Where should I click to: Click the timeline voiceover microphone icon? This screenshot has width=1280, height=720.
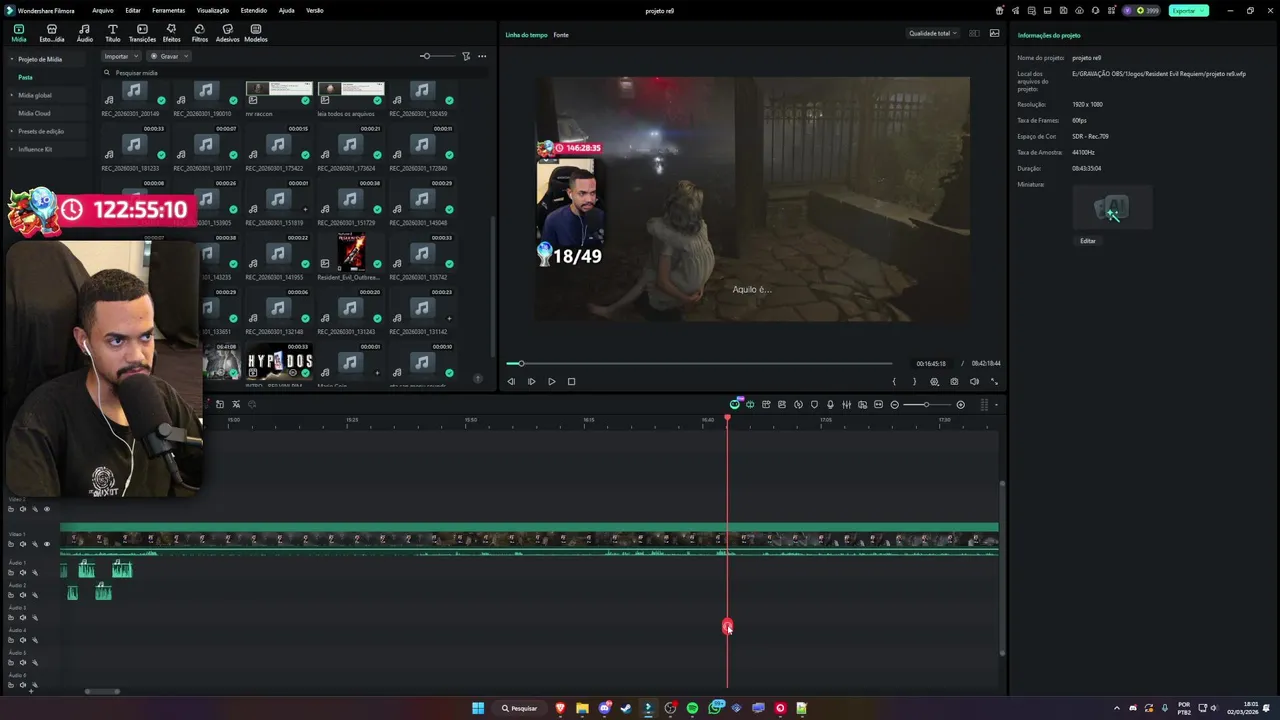coord(830,404)
